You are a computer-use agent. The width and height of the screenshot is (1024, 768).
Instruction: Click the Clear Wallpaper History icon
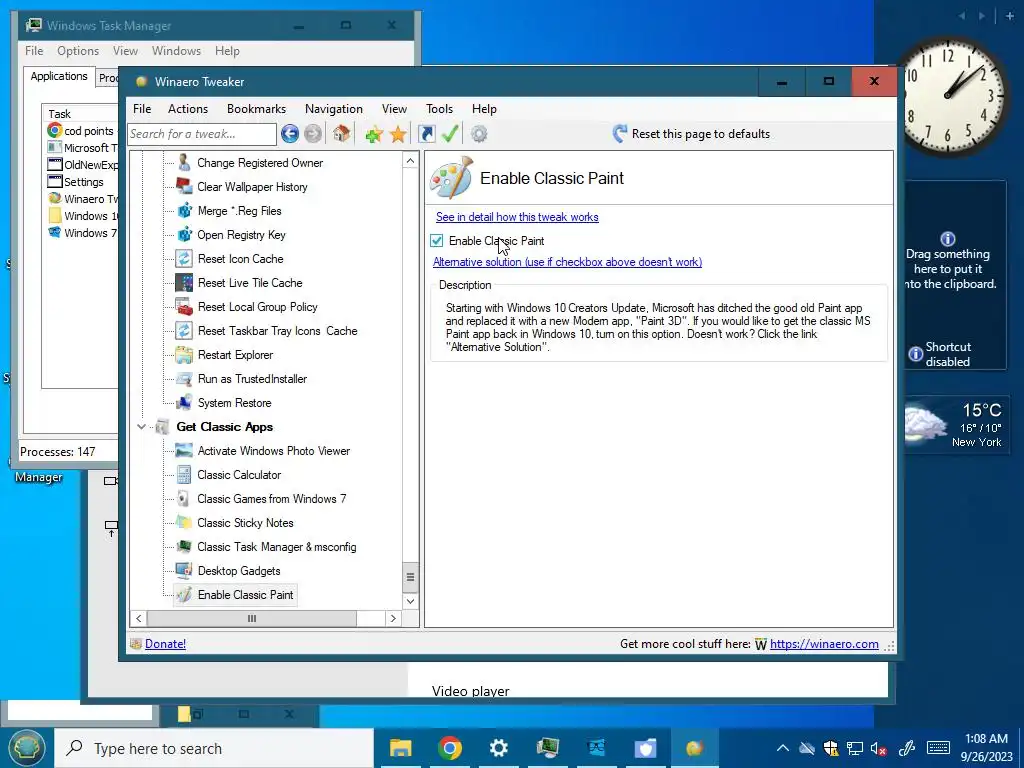coord(184,187)
